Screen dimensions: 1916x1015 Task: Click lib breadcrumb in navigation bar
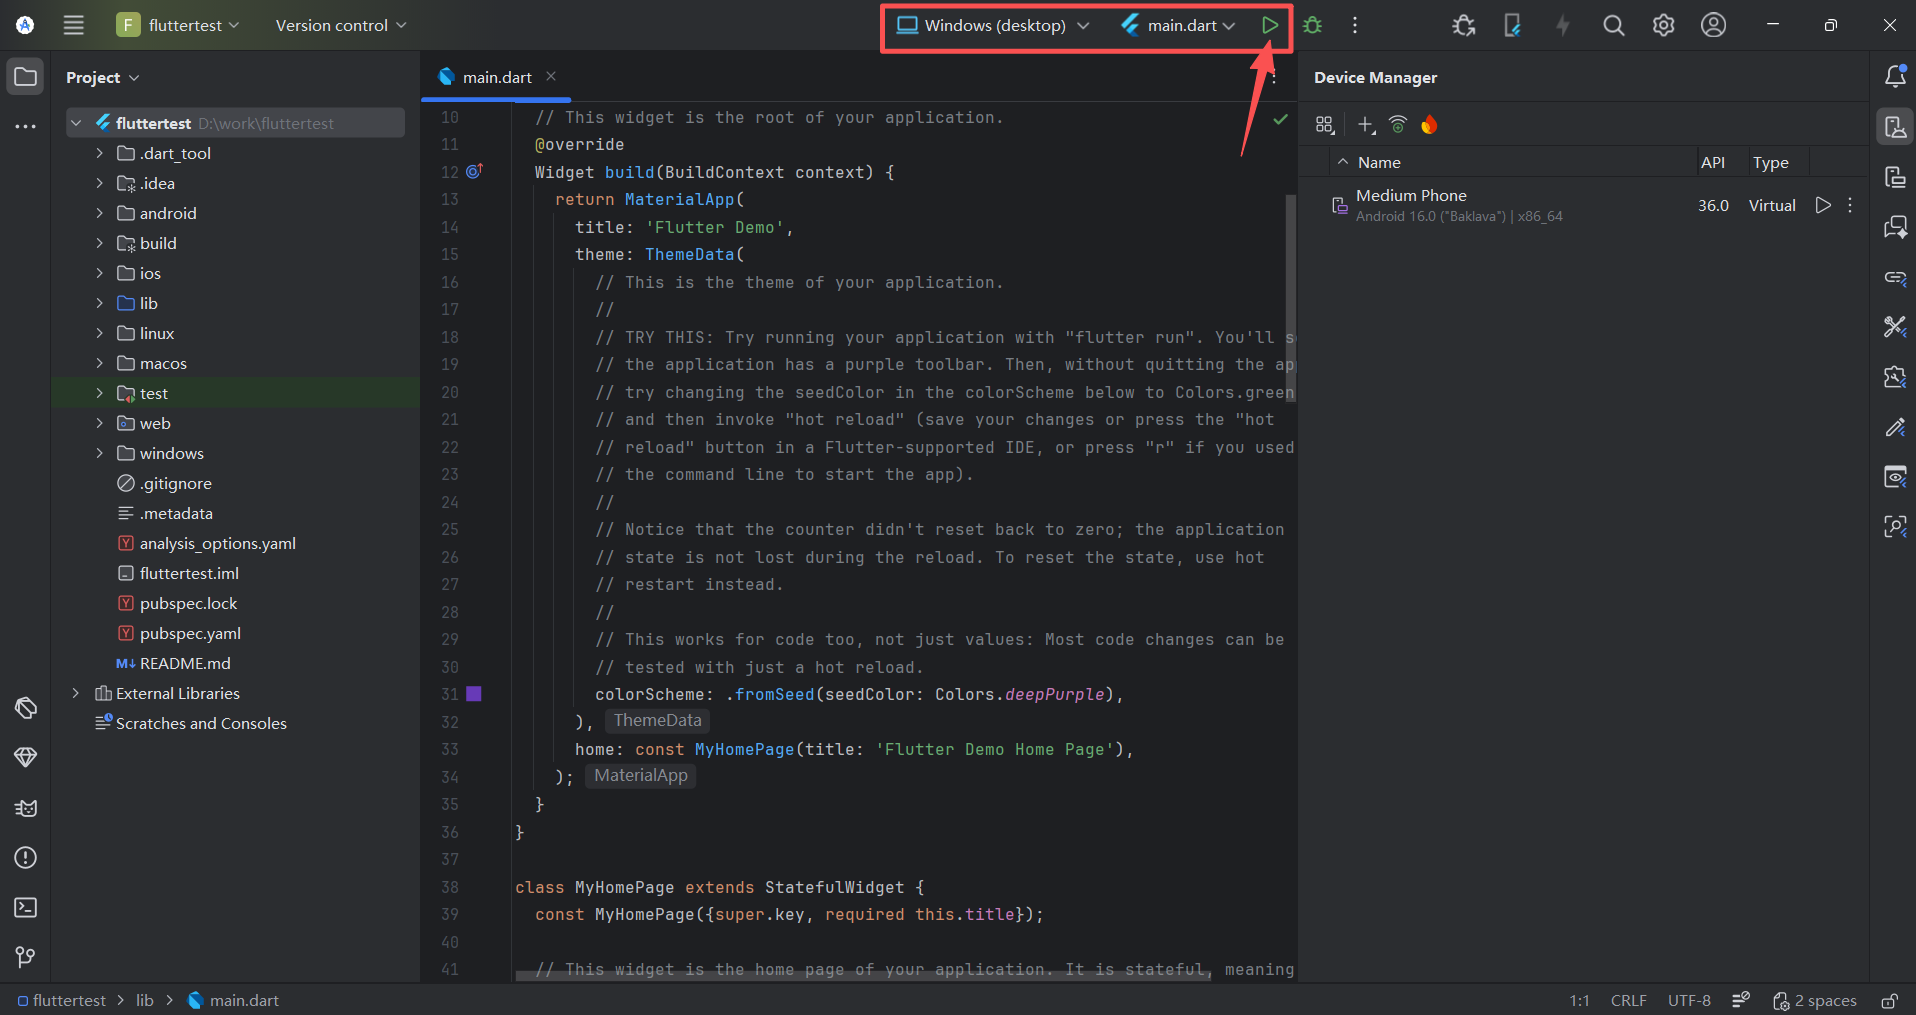(145, 1000)
